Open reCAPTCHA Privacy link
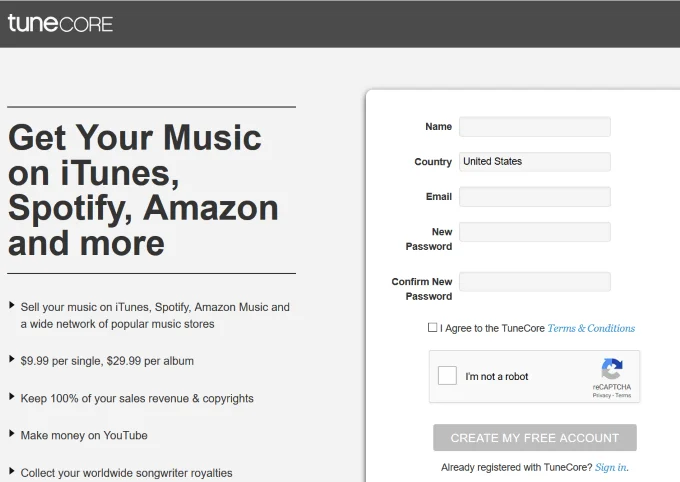Screen dimensions: 680x482 coord(602,395)
